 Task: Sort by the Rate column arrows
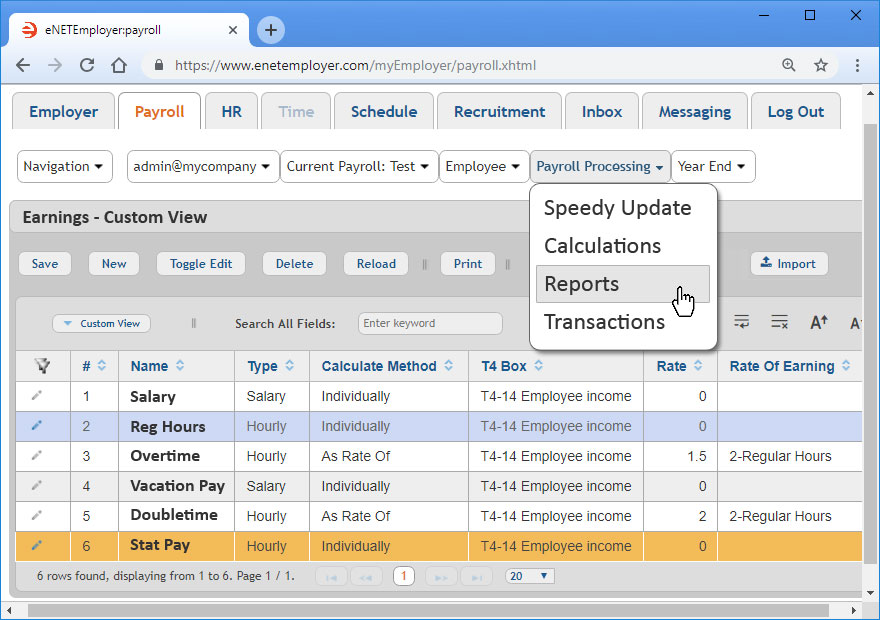[698, 366]
